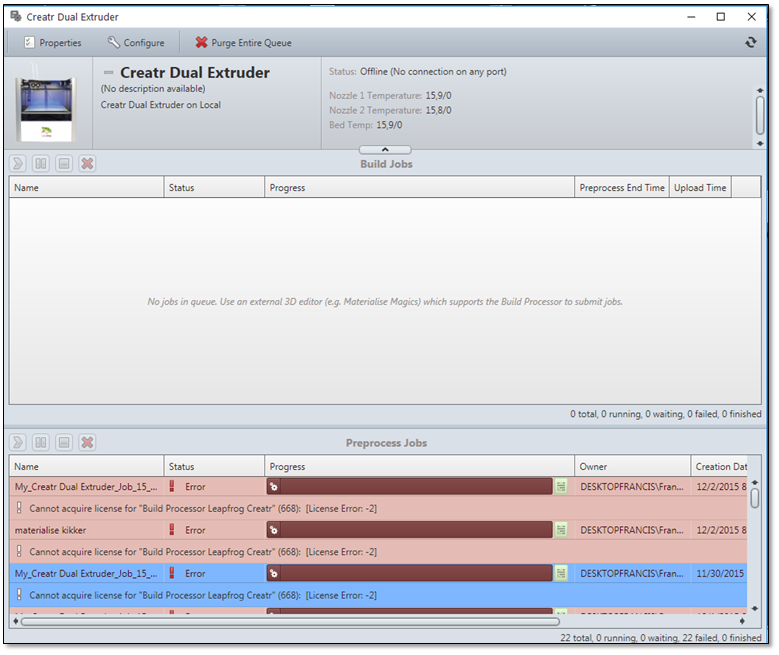The height and width of the screenshot is (655, 779).
Task: Click the Creation Date column header
Action: (x=719, y=466)
